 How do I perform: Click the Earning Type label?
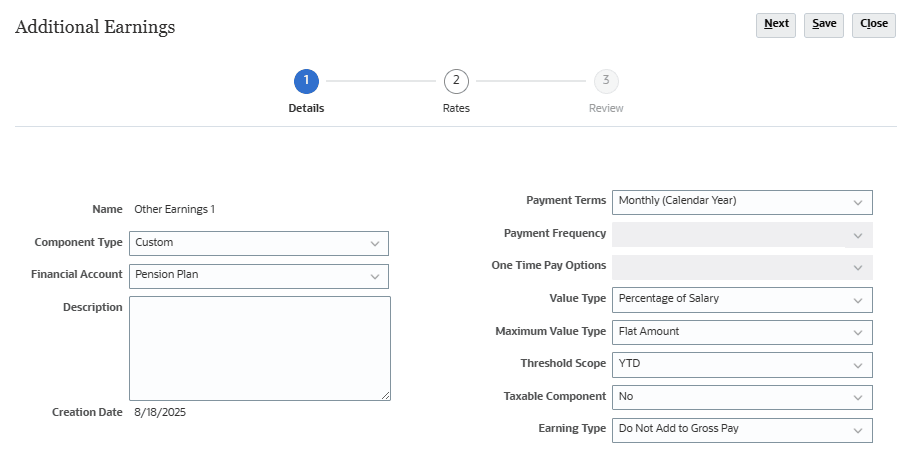coord(572,428)
